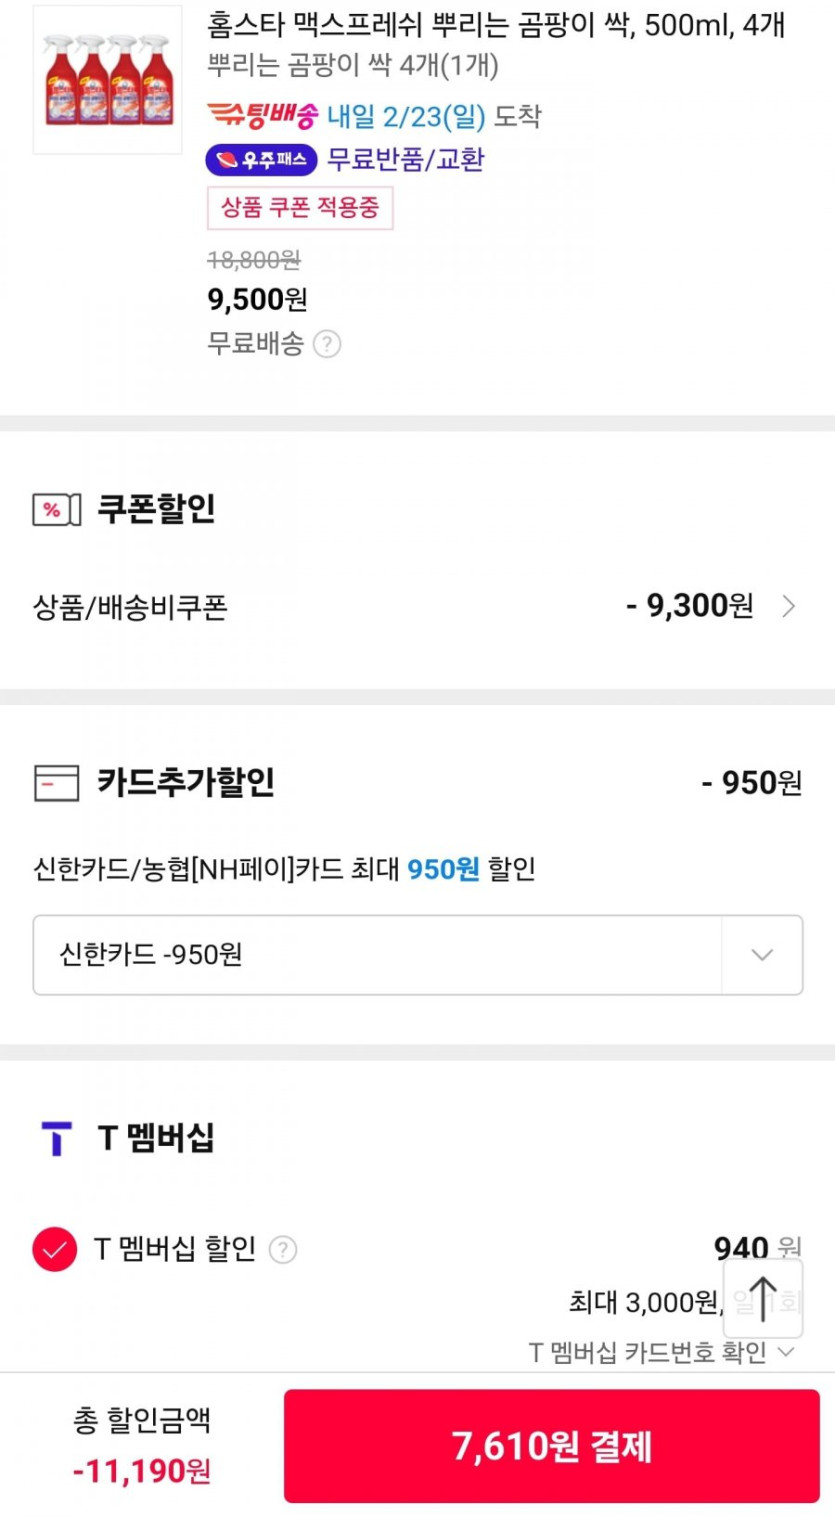Image resolution: width=835 pixels, height=1517 pixels.
Task: Tap the 슈팅배송 delivery logo
Action: (x=262, y=116)
